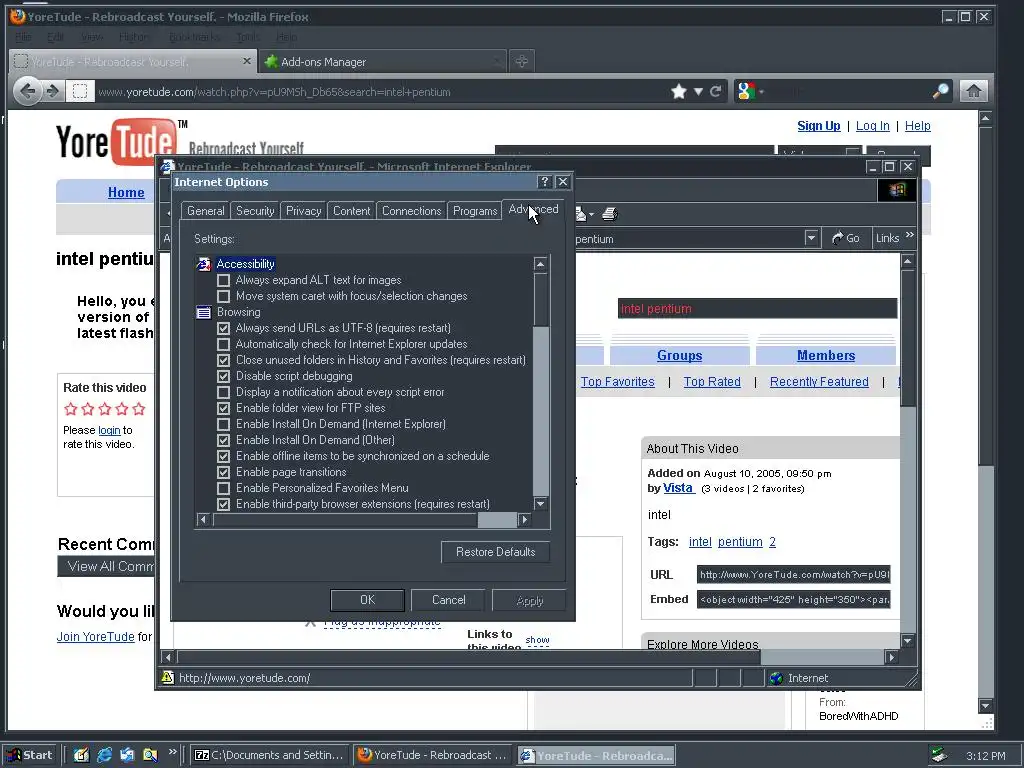The image size is (1024, 768).
Task: Rate the video with the first star
Action: (71, 409)
